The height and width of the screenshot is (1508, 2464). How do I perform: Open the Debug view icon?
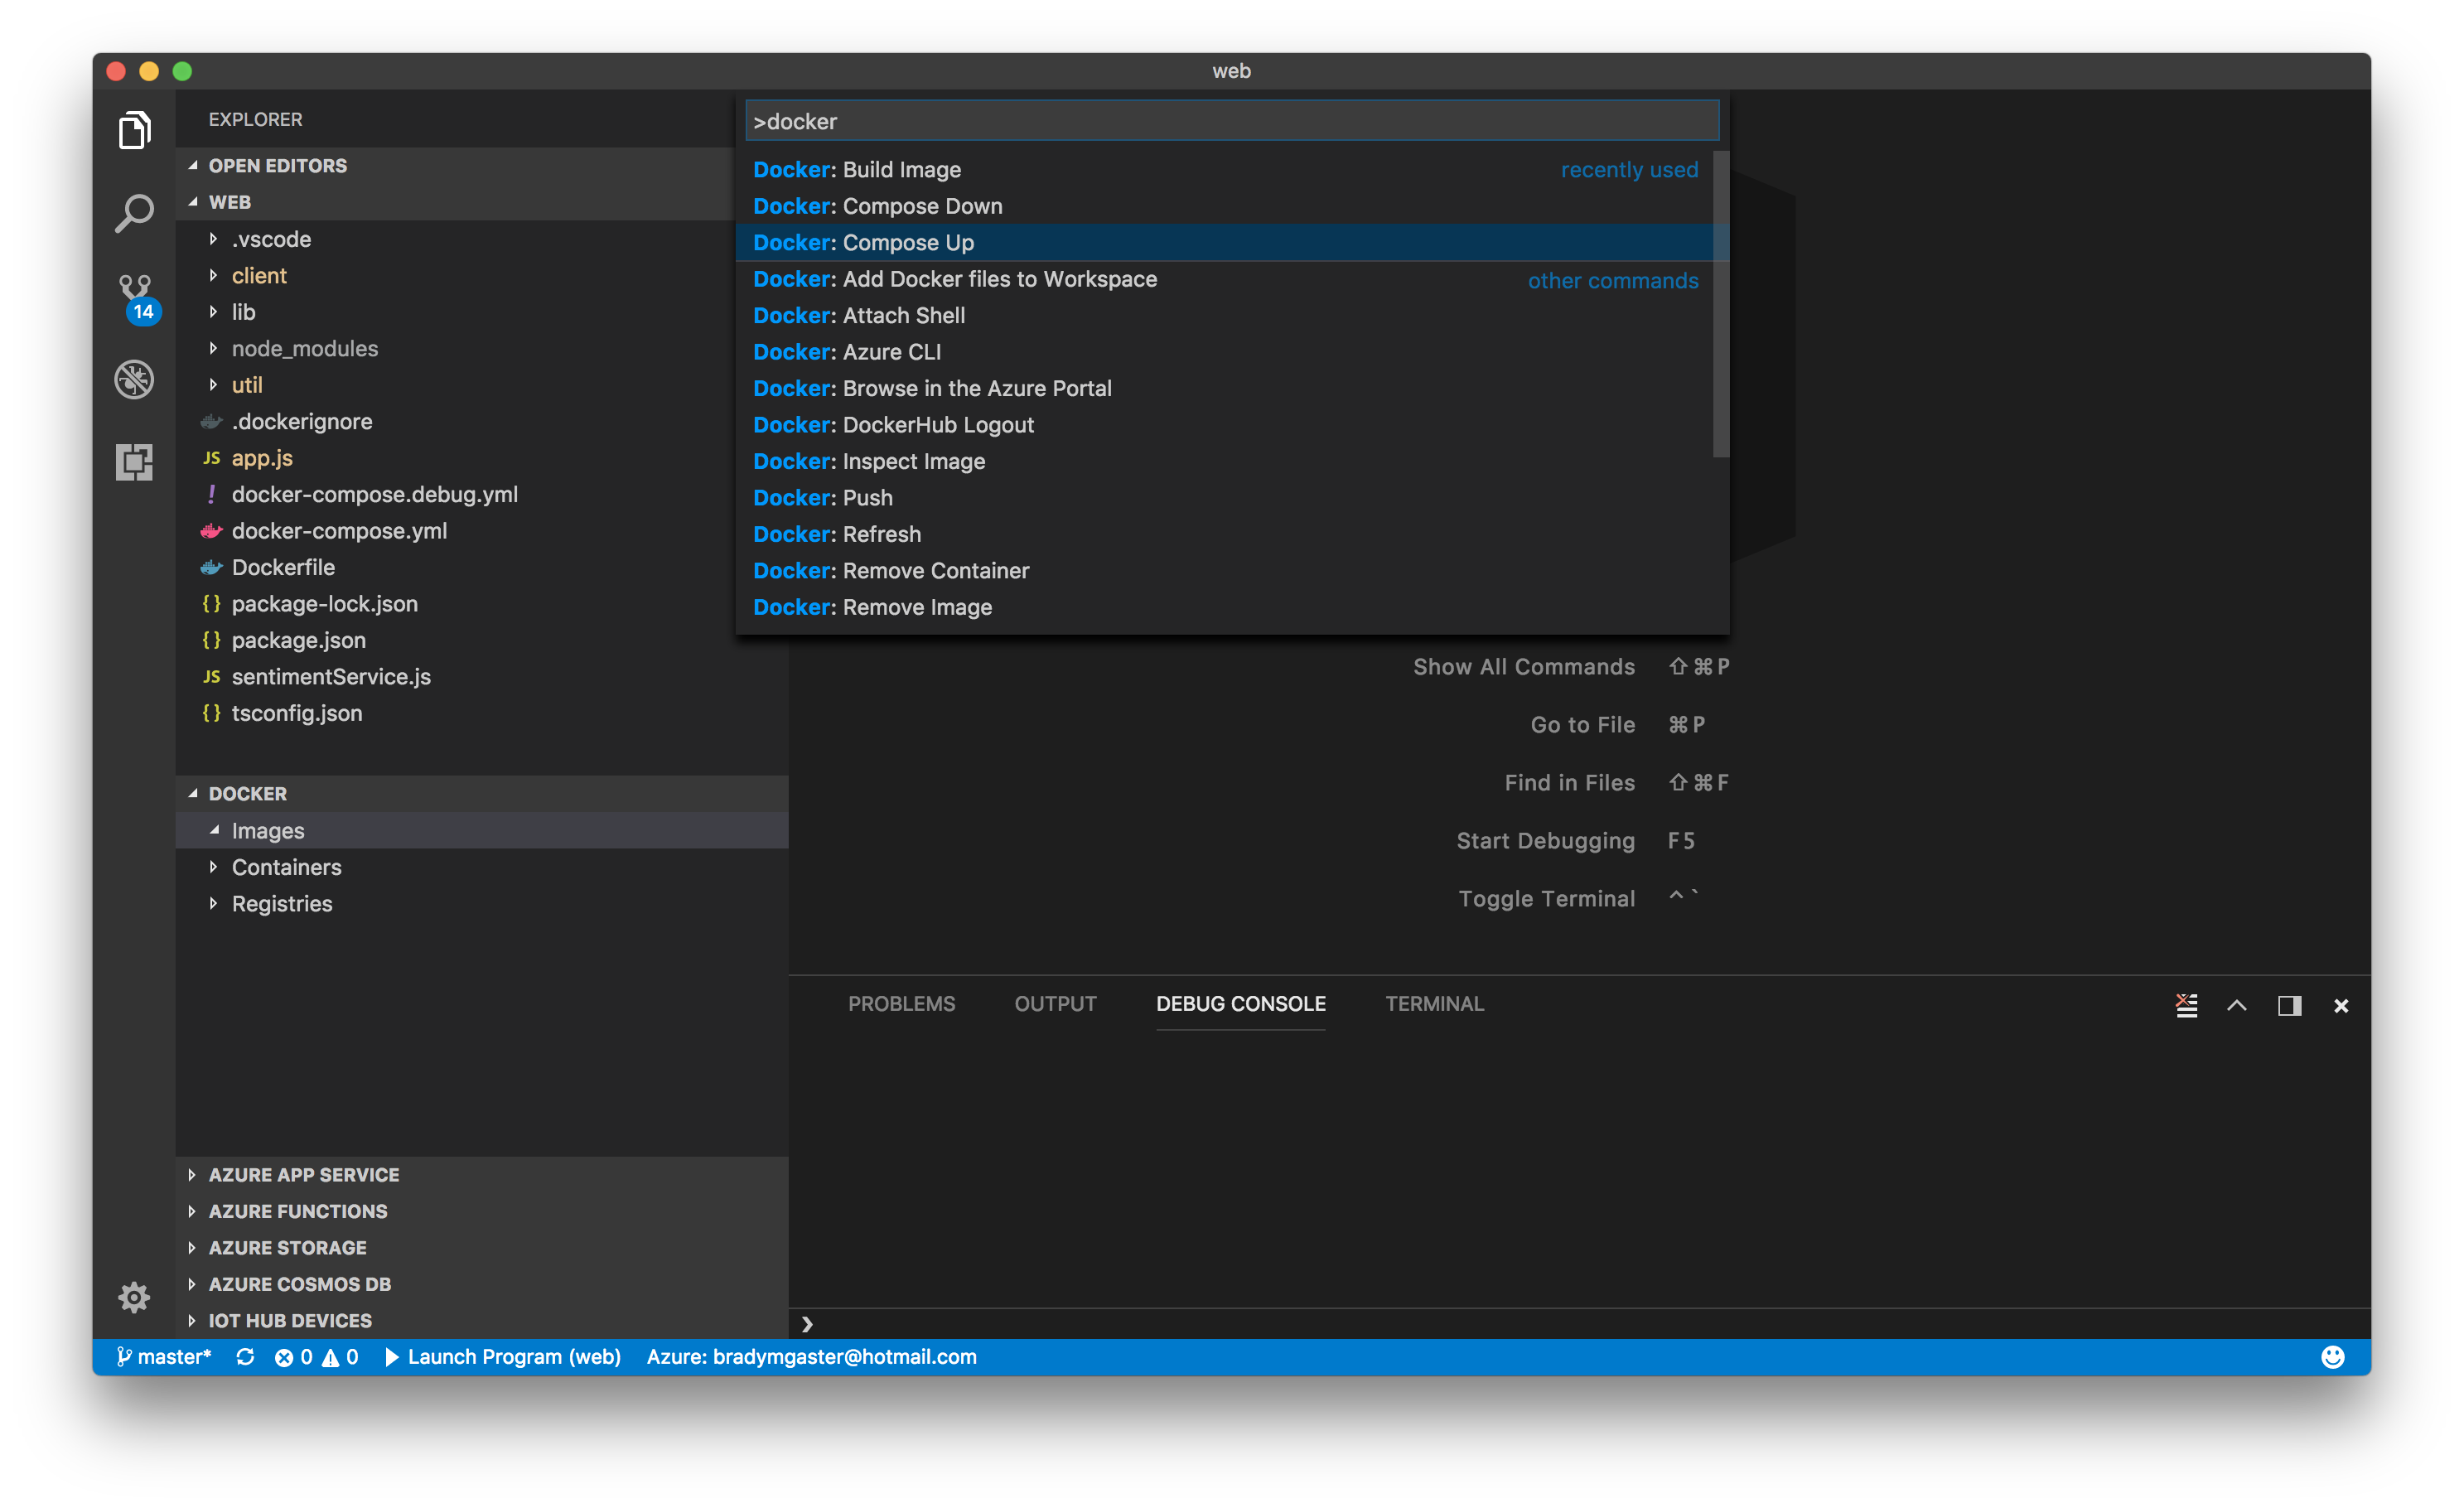134,379
